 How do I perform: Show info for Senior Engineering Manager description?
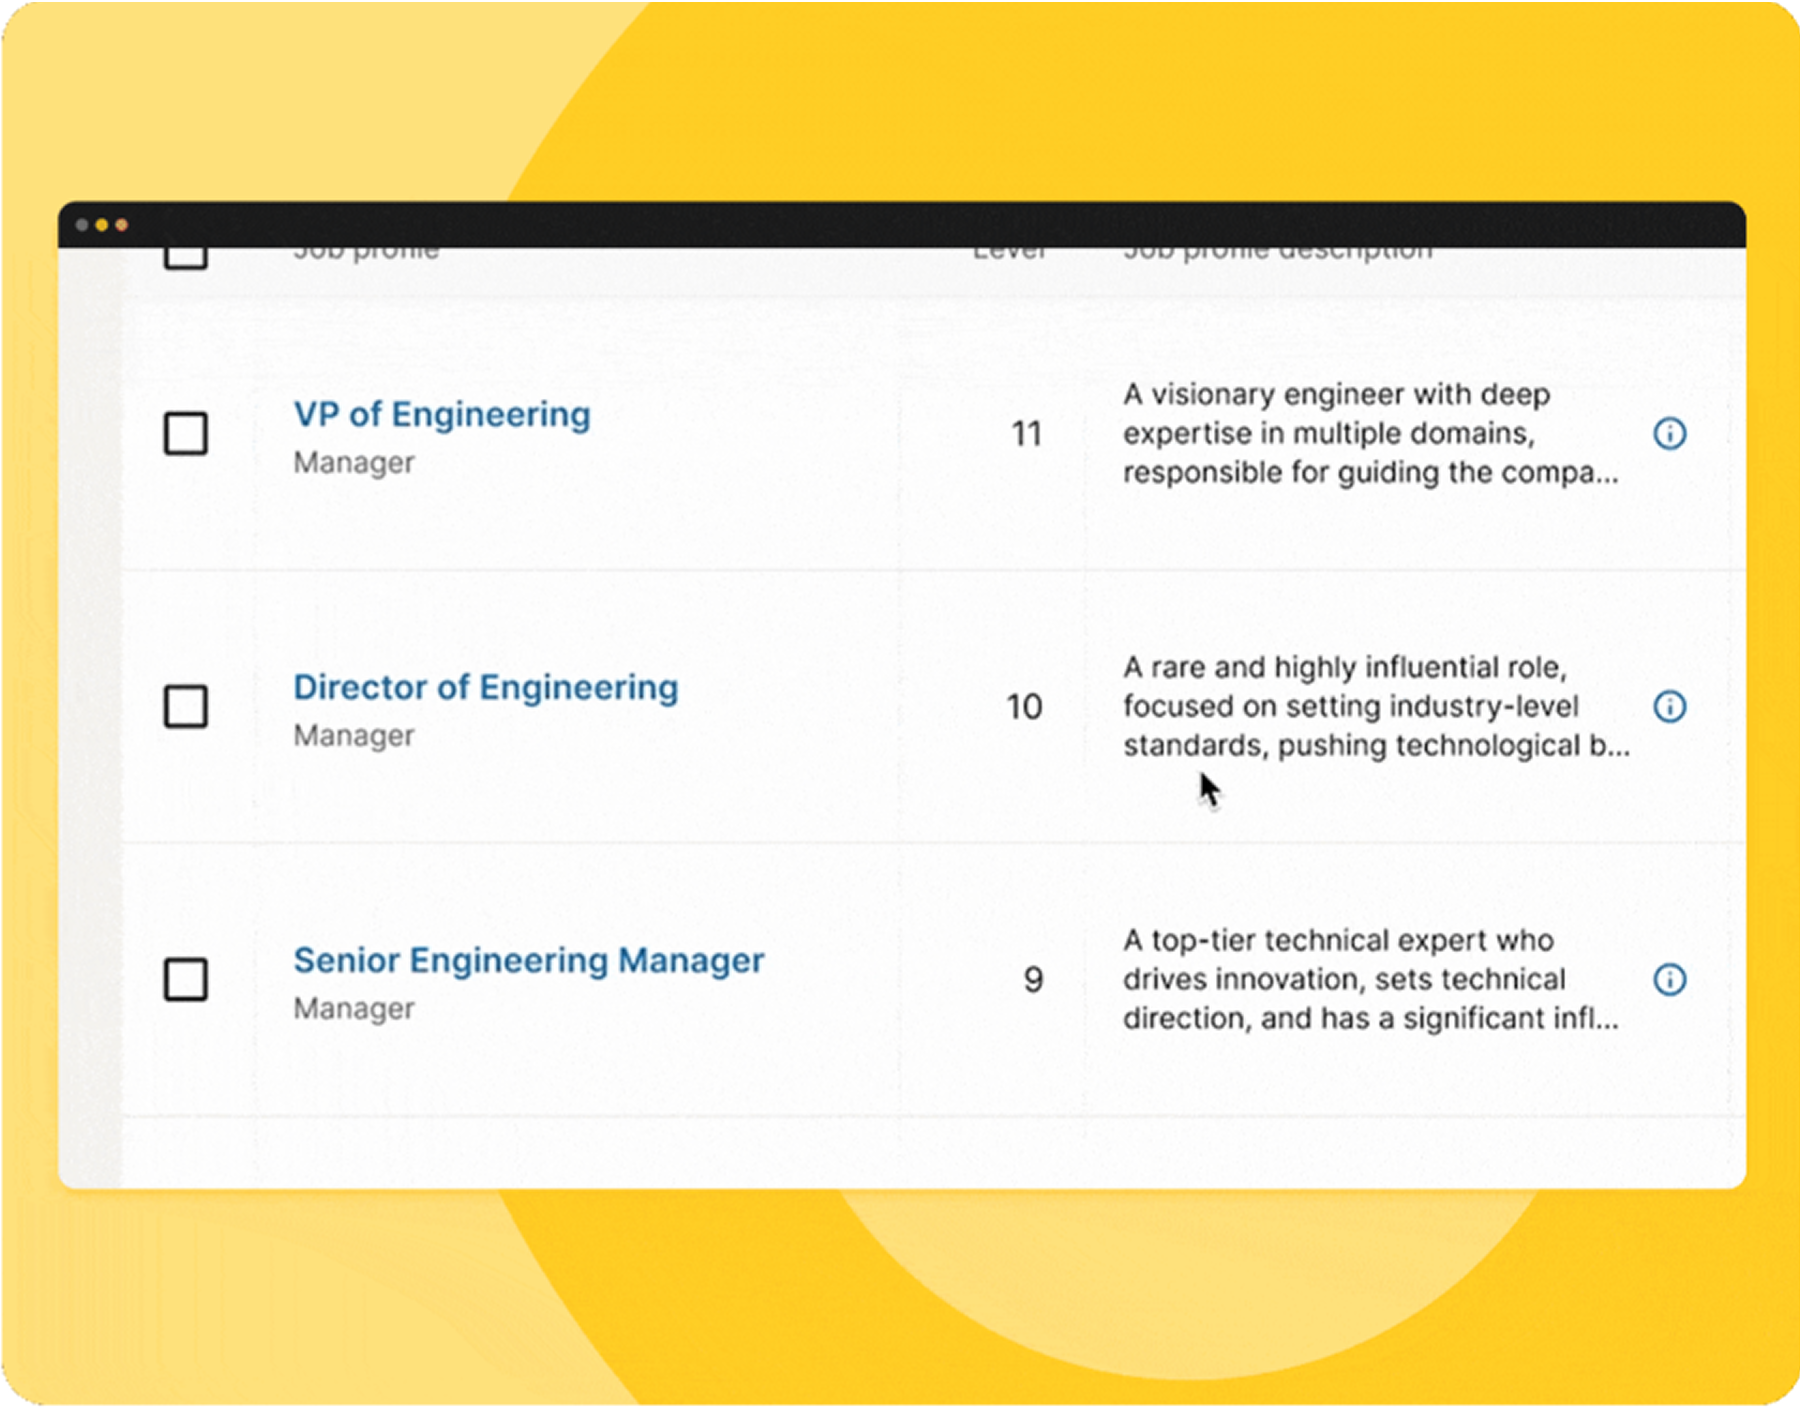[1669, 980]
